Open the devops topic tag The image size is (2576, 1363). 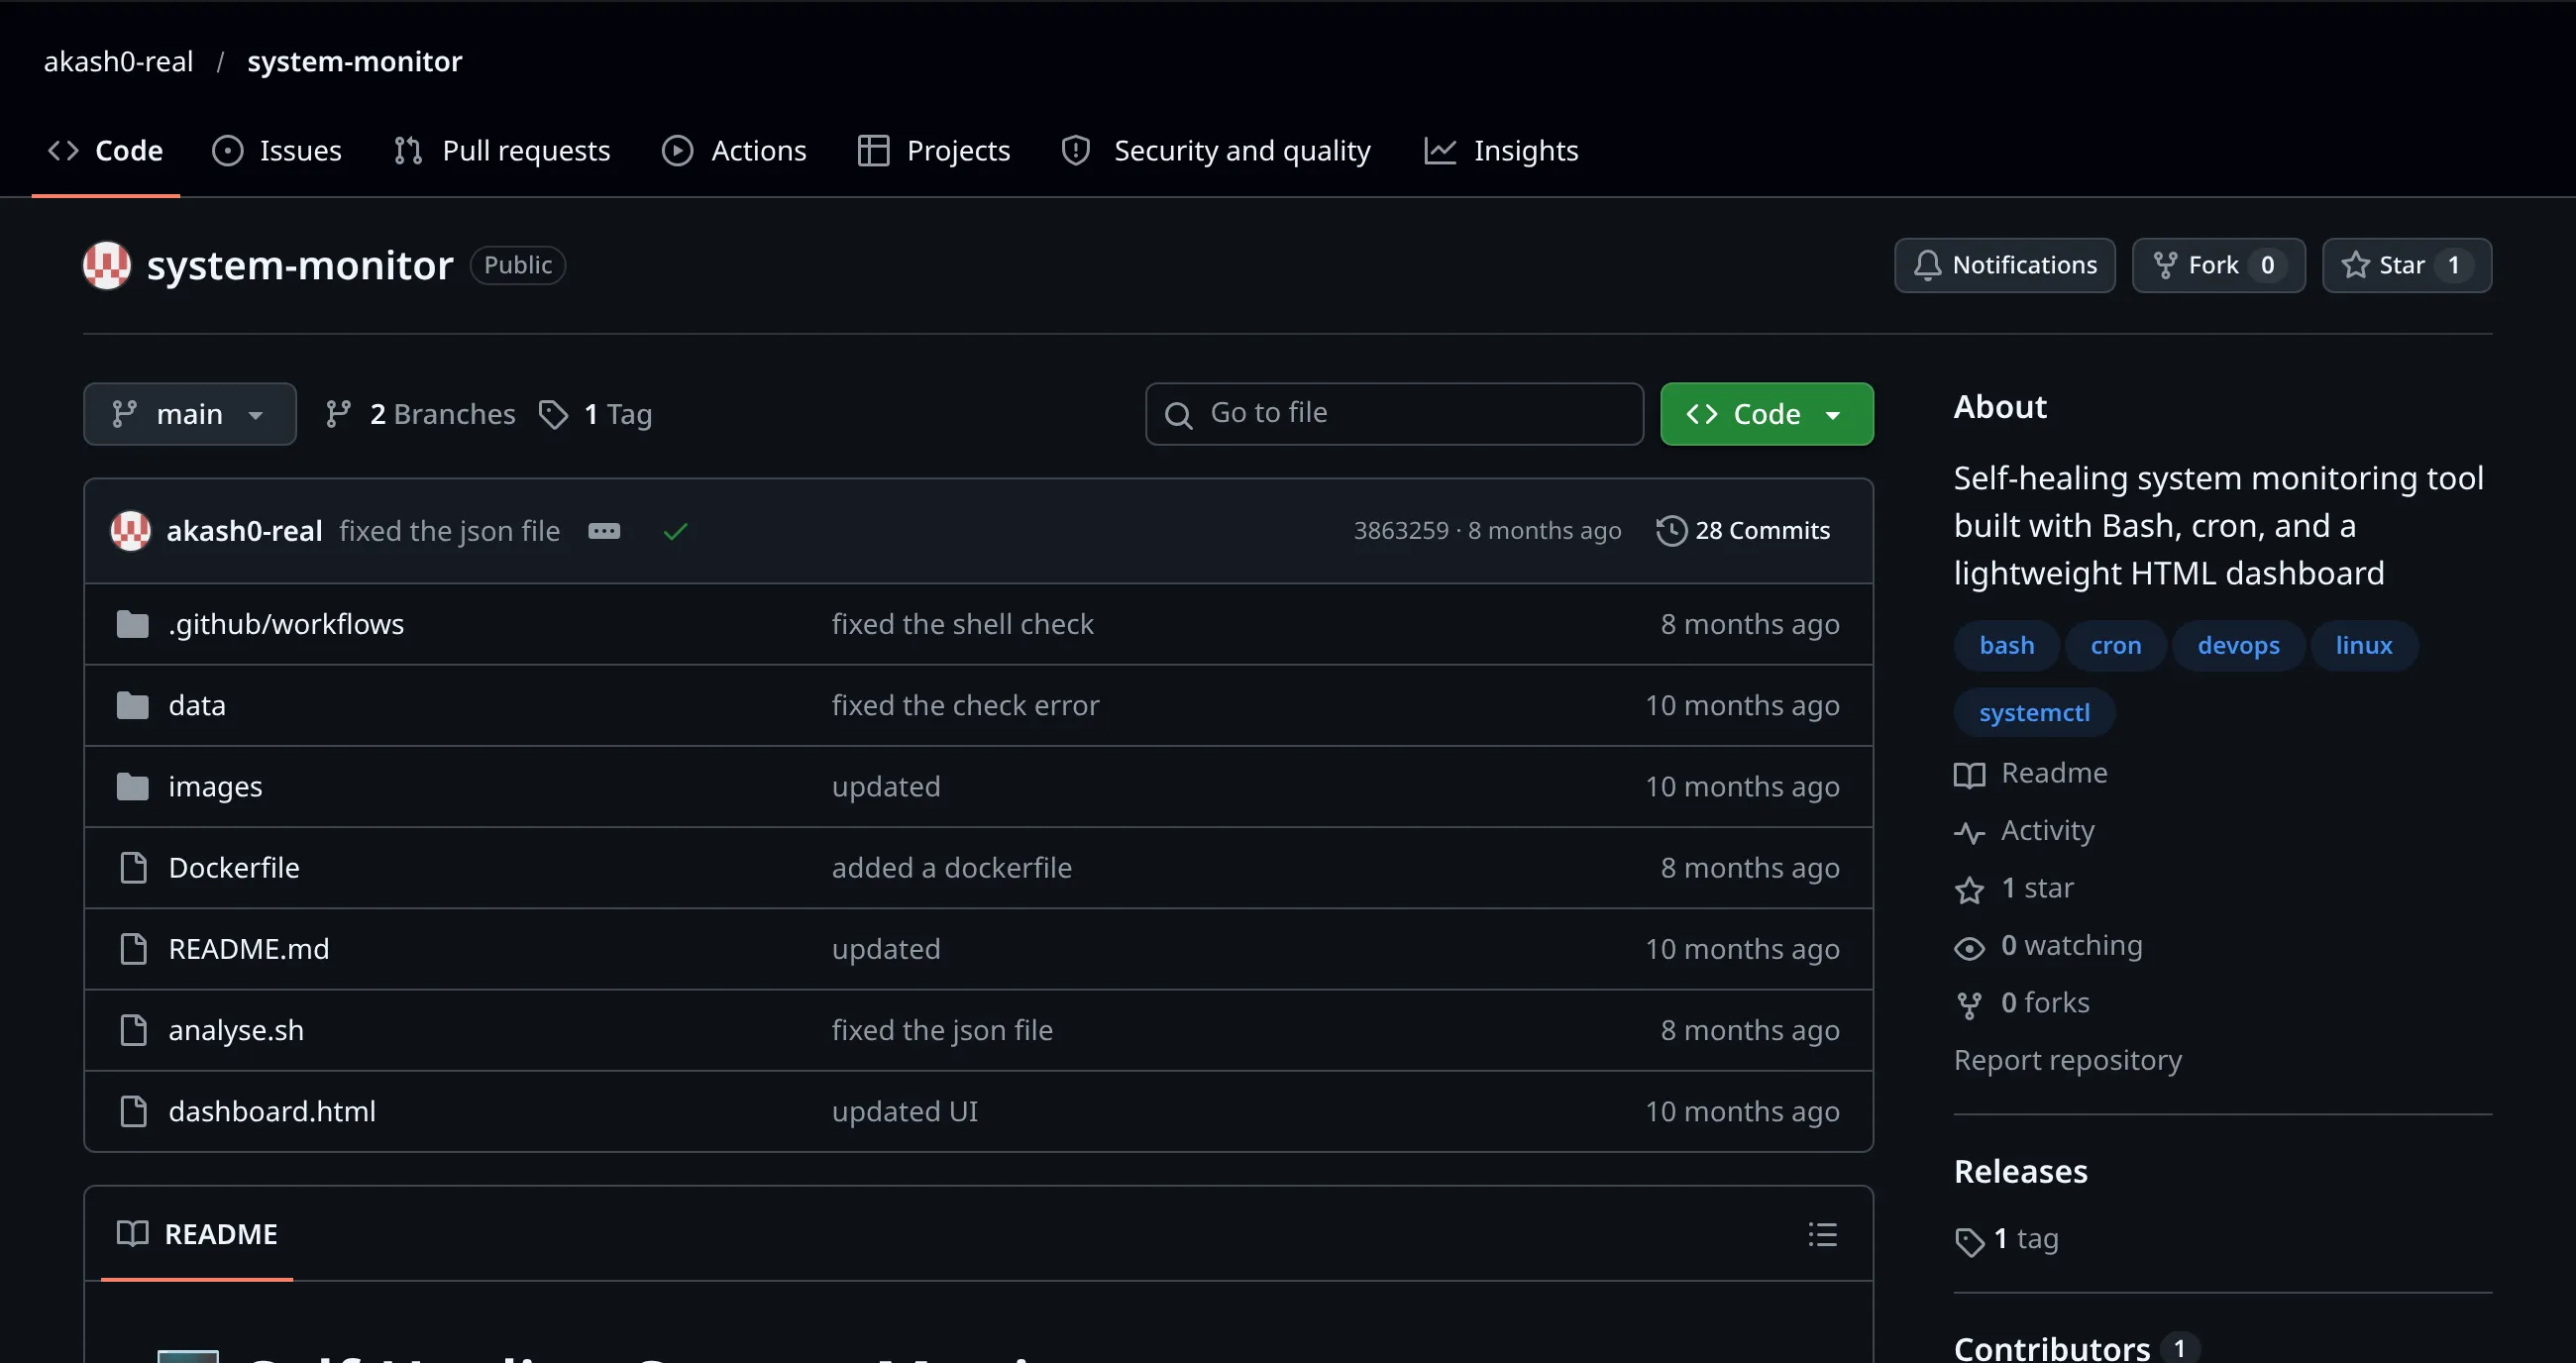pos(2238,645)
